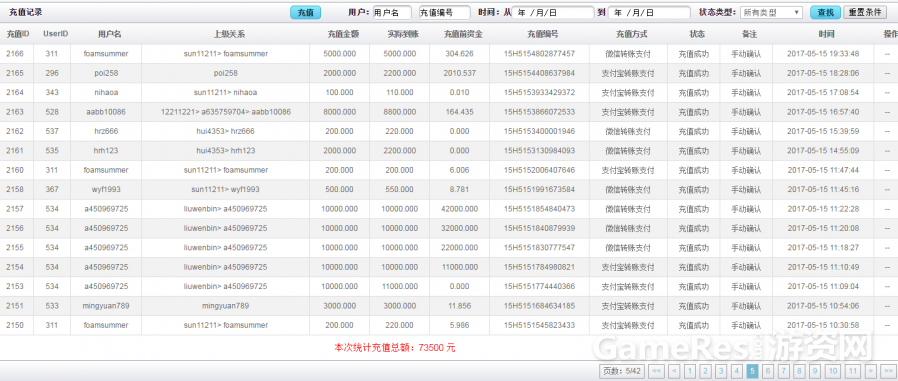Image resolution: width=898 pixels, height=381 pixels.
Task: Select username hrz666 cell
Action: click(106, 131)
